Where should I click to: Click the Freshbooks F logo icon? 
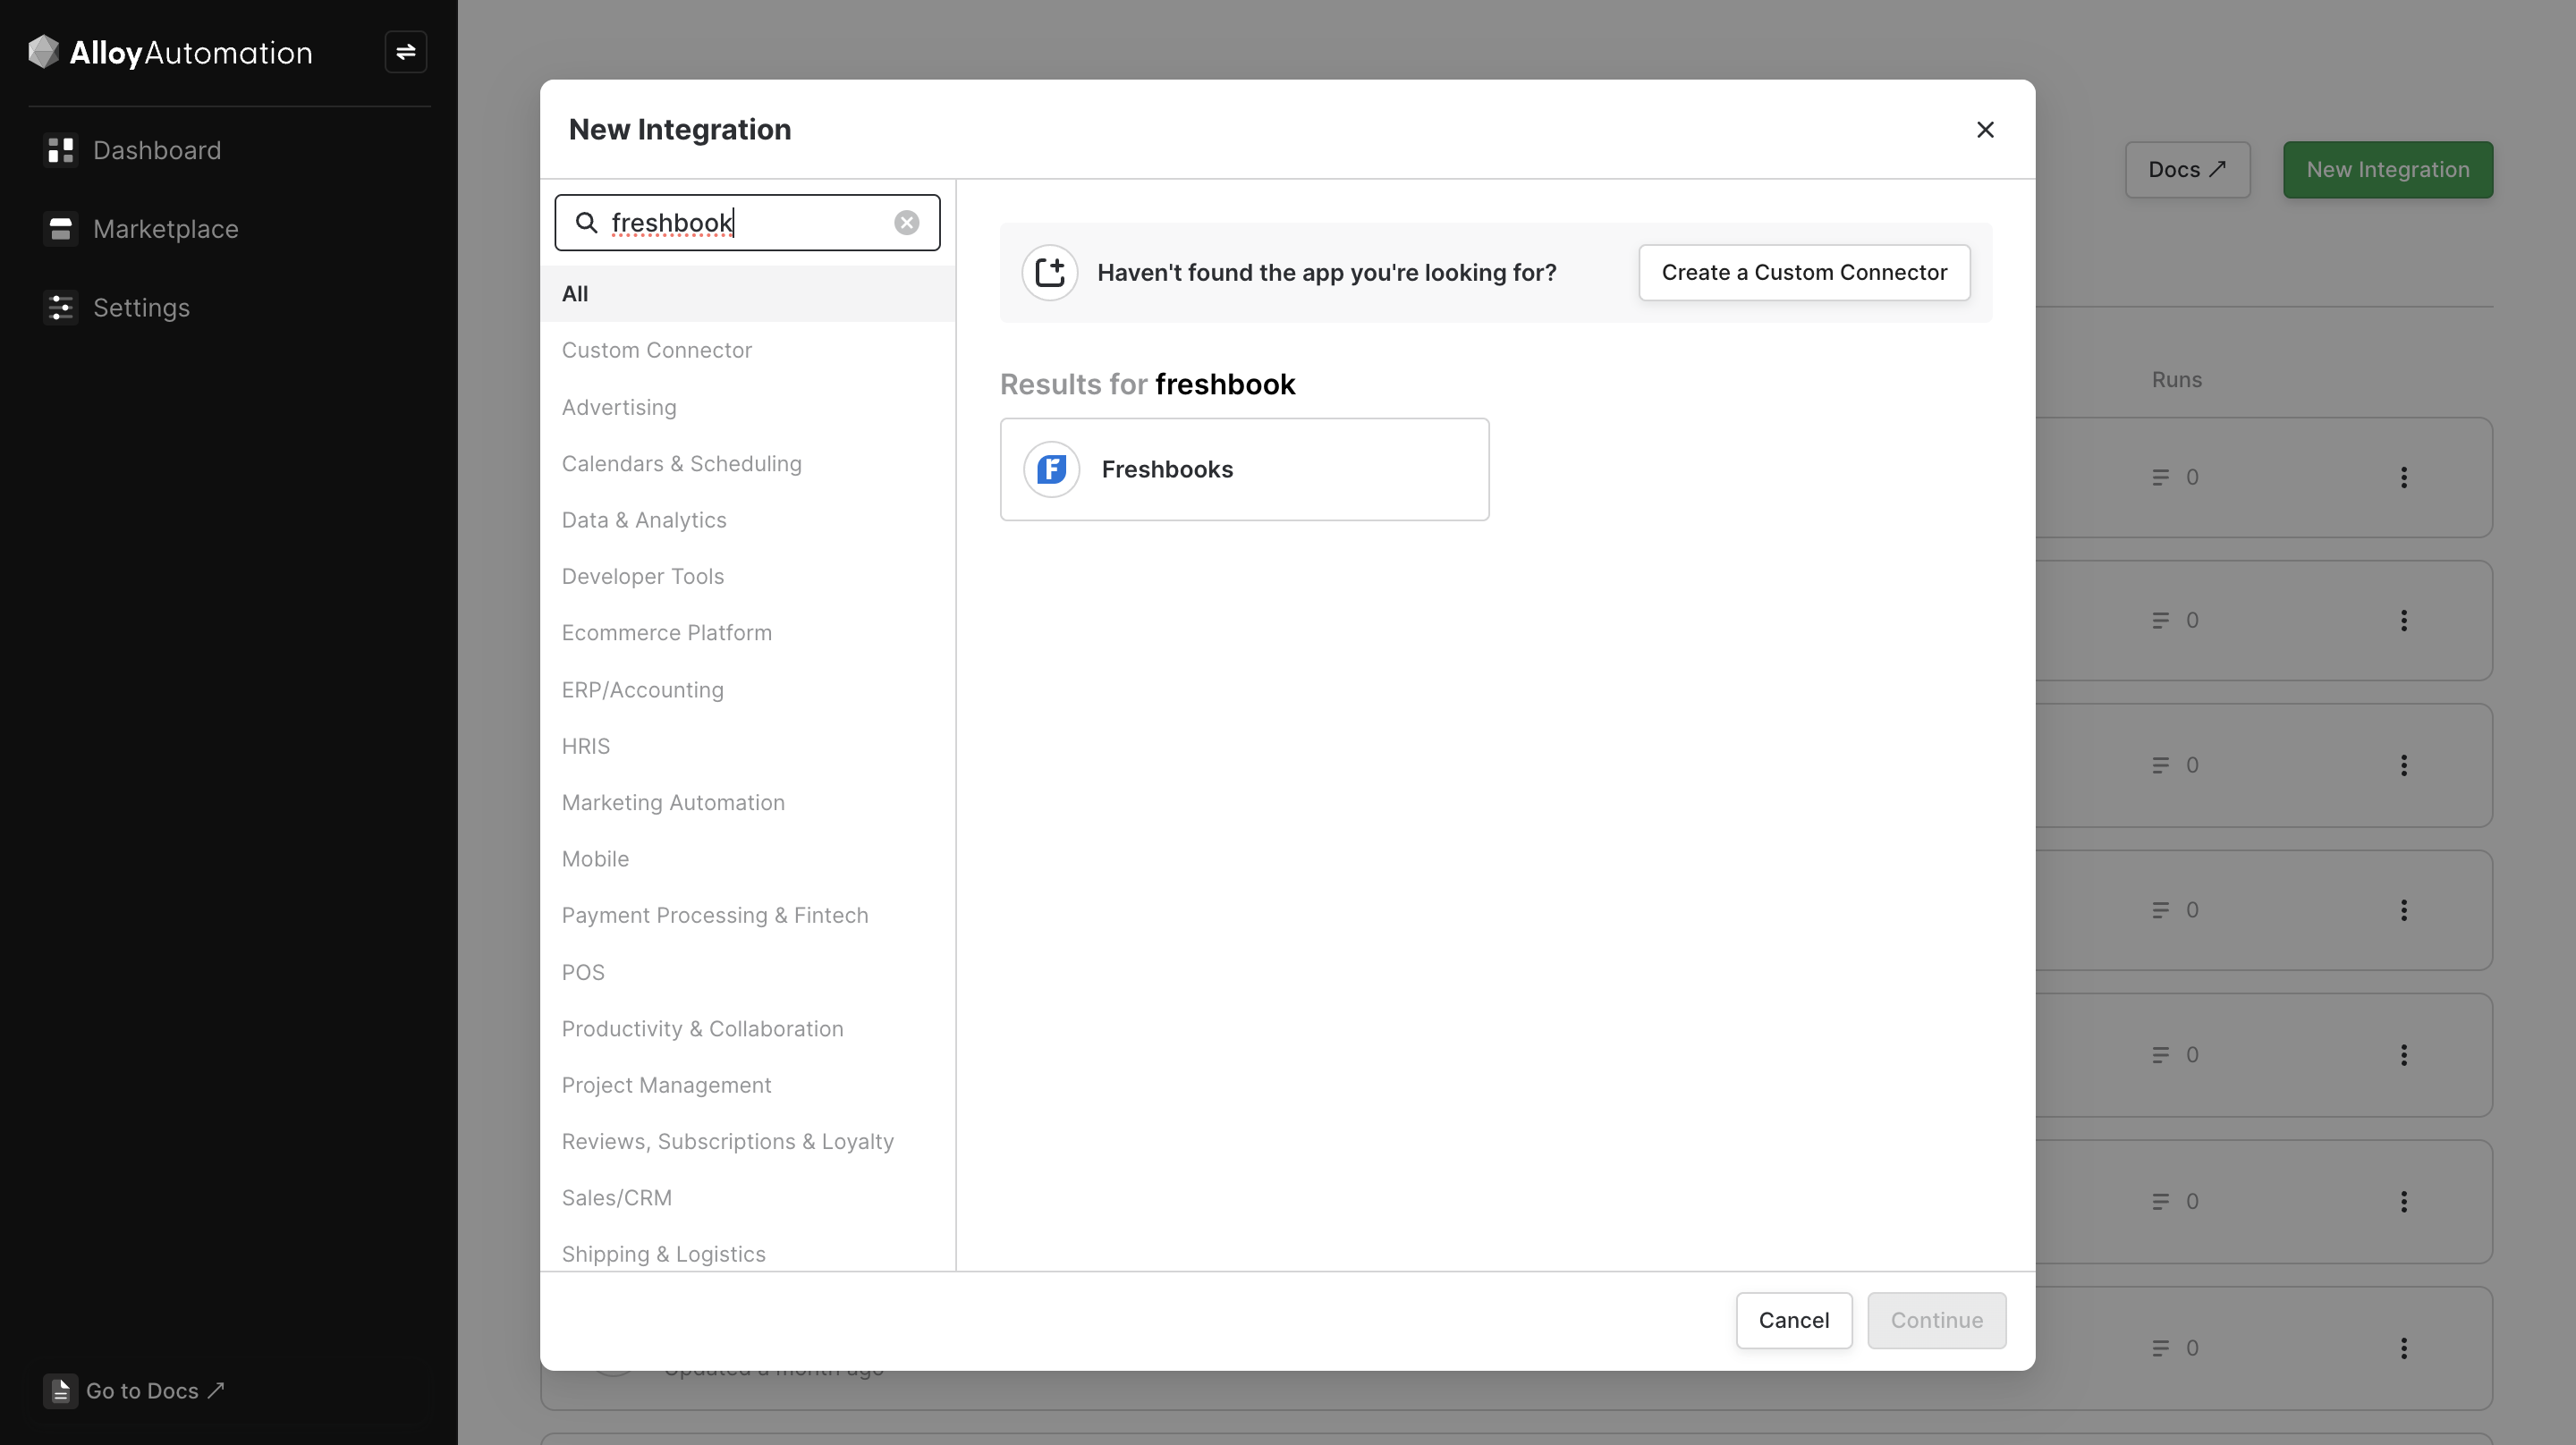(x=1051, y=469)
